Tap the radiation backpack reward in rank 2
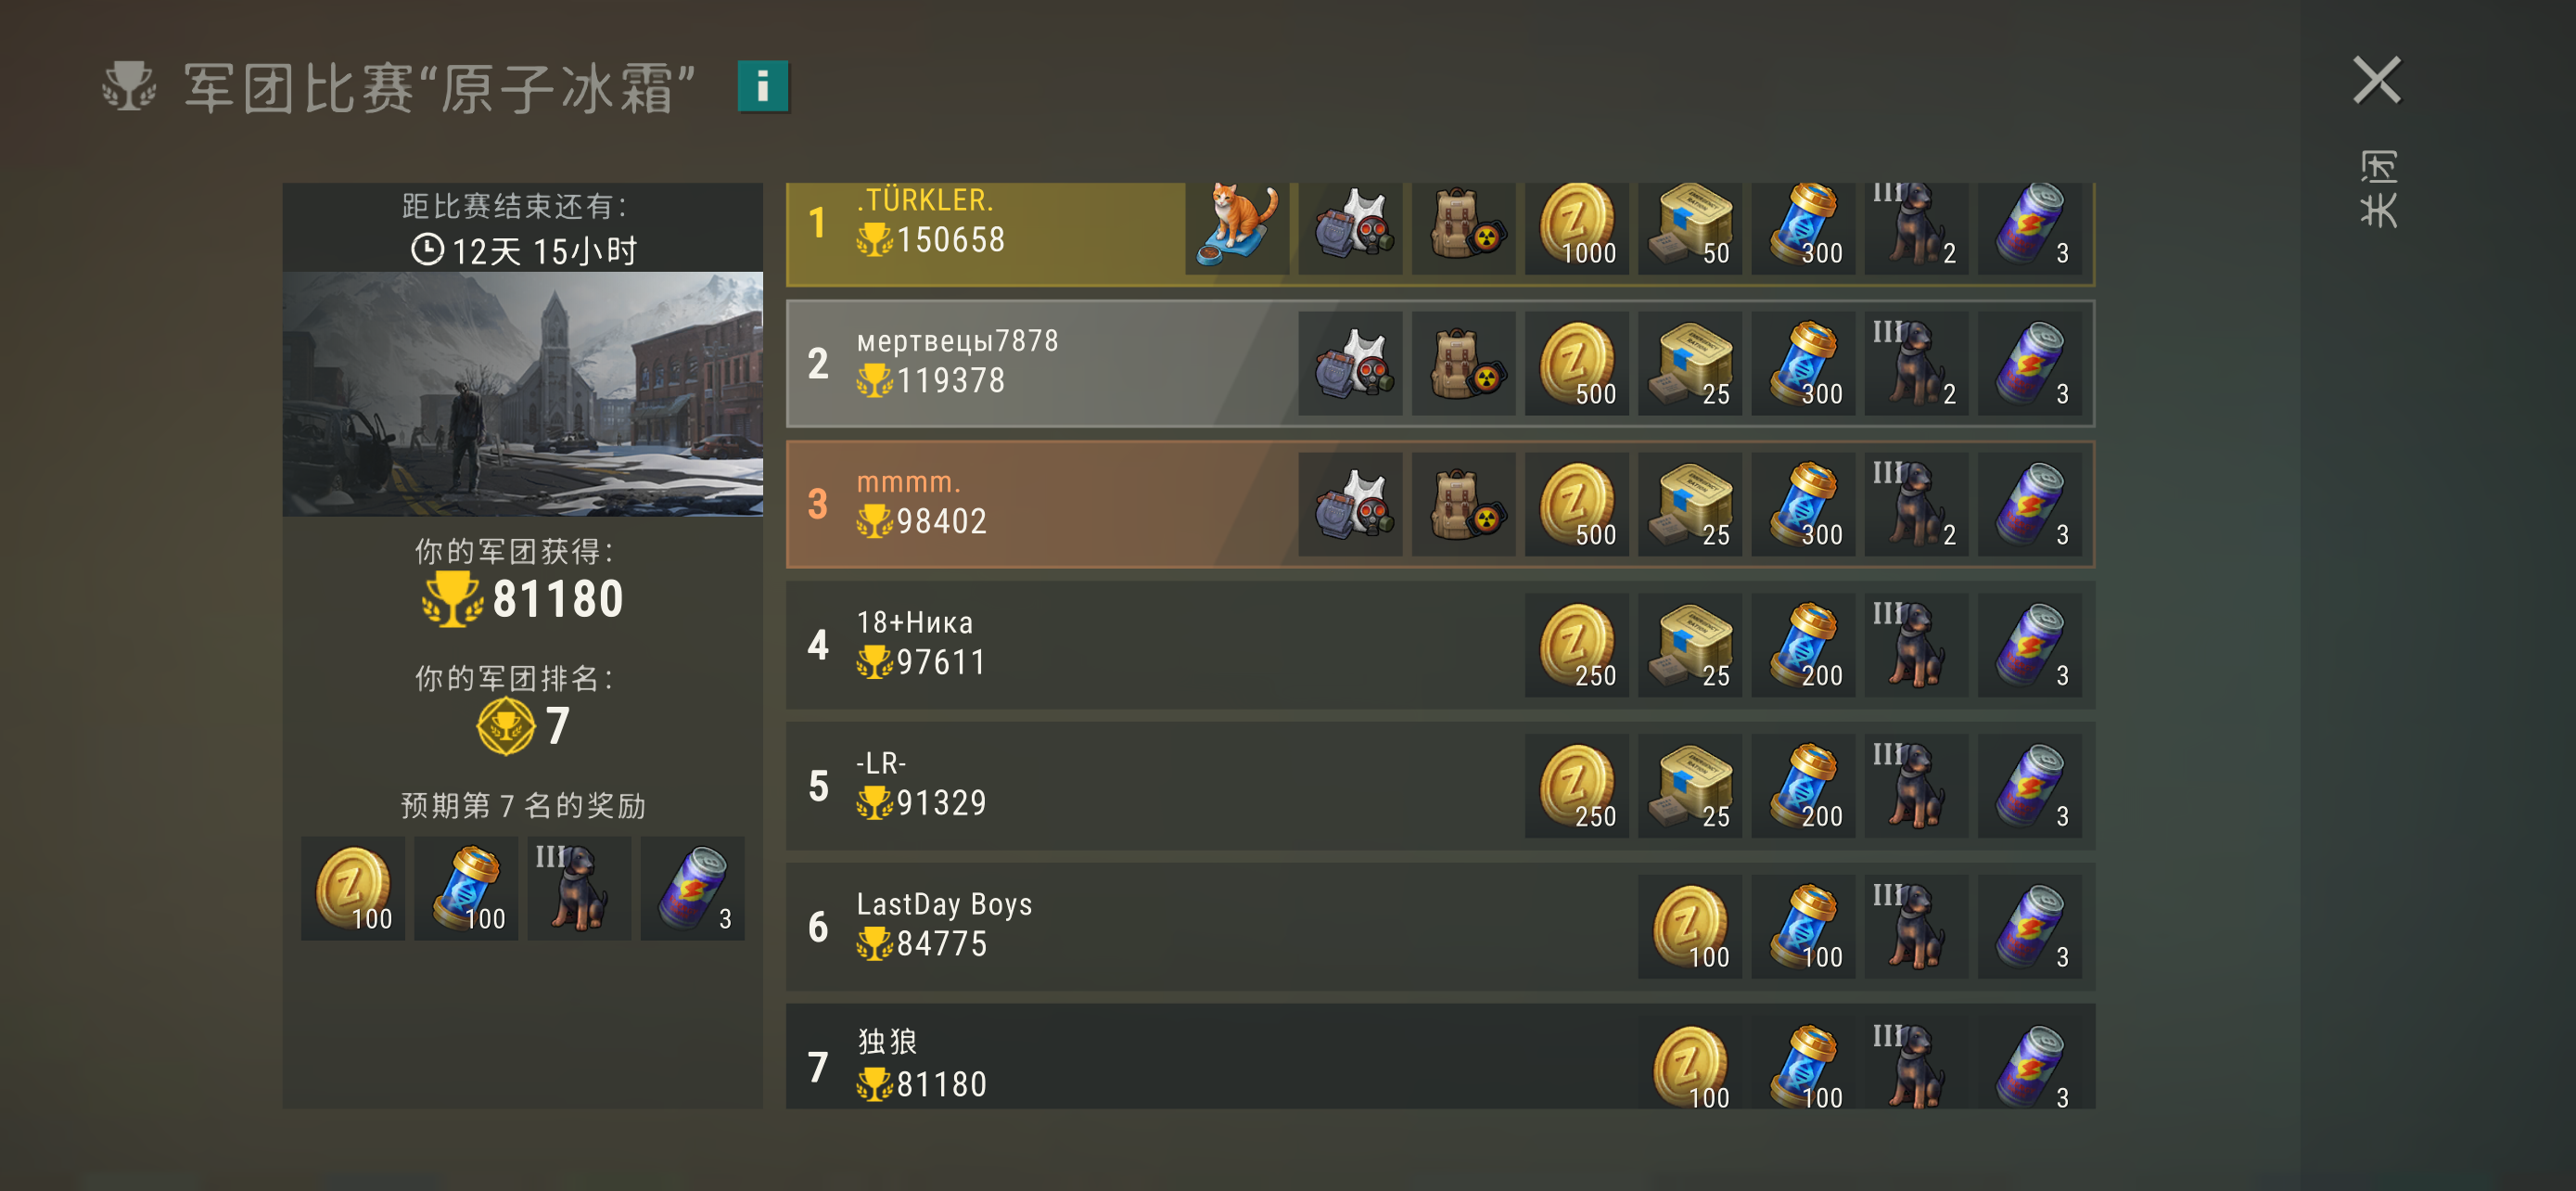2576x1191 pixels. point(1463,364)
